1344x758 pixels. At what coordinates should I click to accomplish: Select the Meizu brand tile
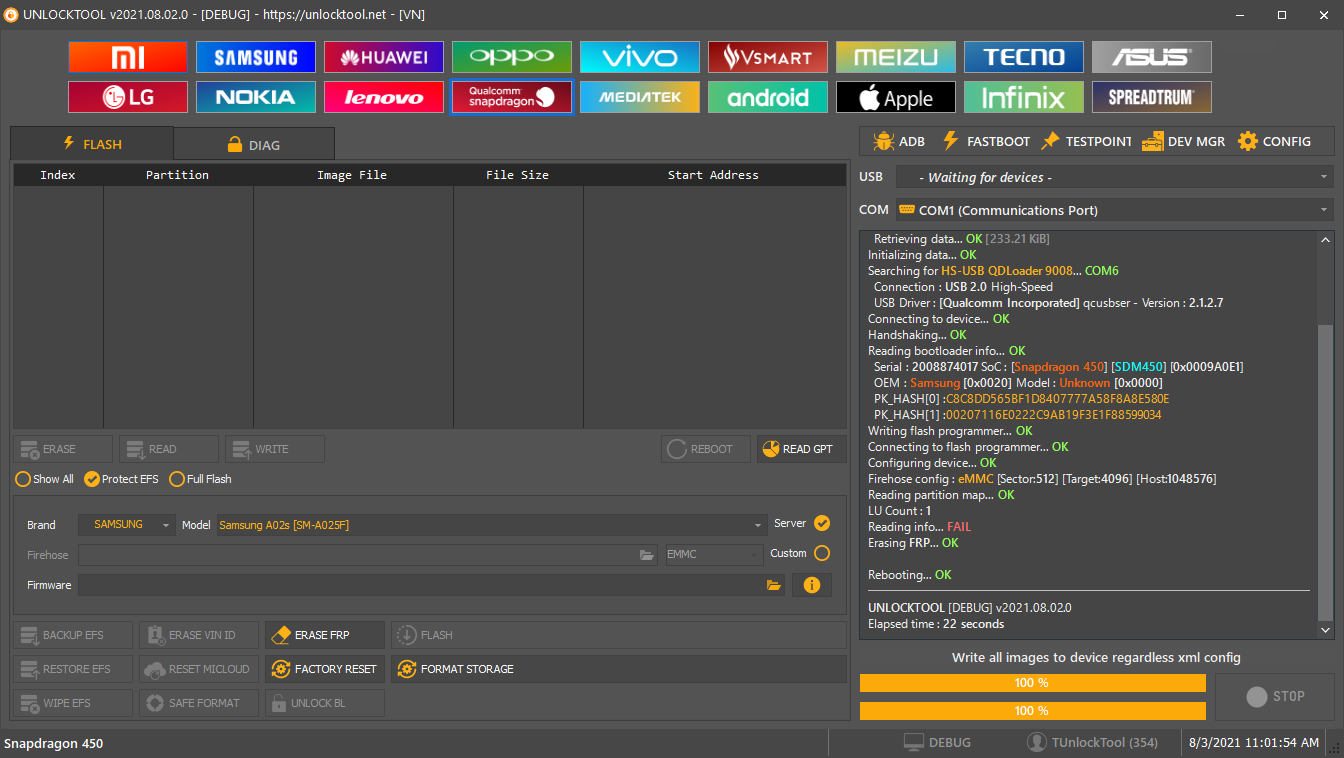896,57
